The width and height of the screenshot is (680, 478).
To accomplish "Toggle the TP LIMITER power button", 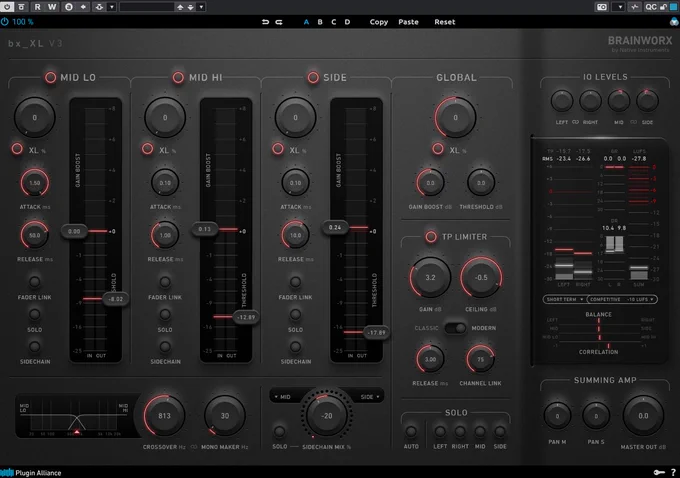I will pyautogui.click(x=431, y=237).
